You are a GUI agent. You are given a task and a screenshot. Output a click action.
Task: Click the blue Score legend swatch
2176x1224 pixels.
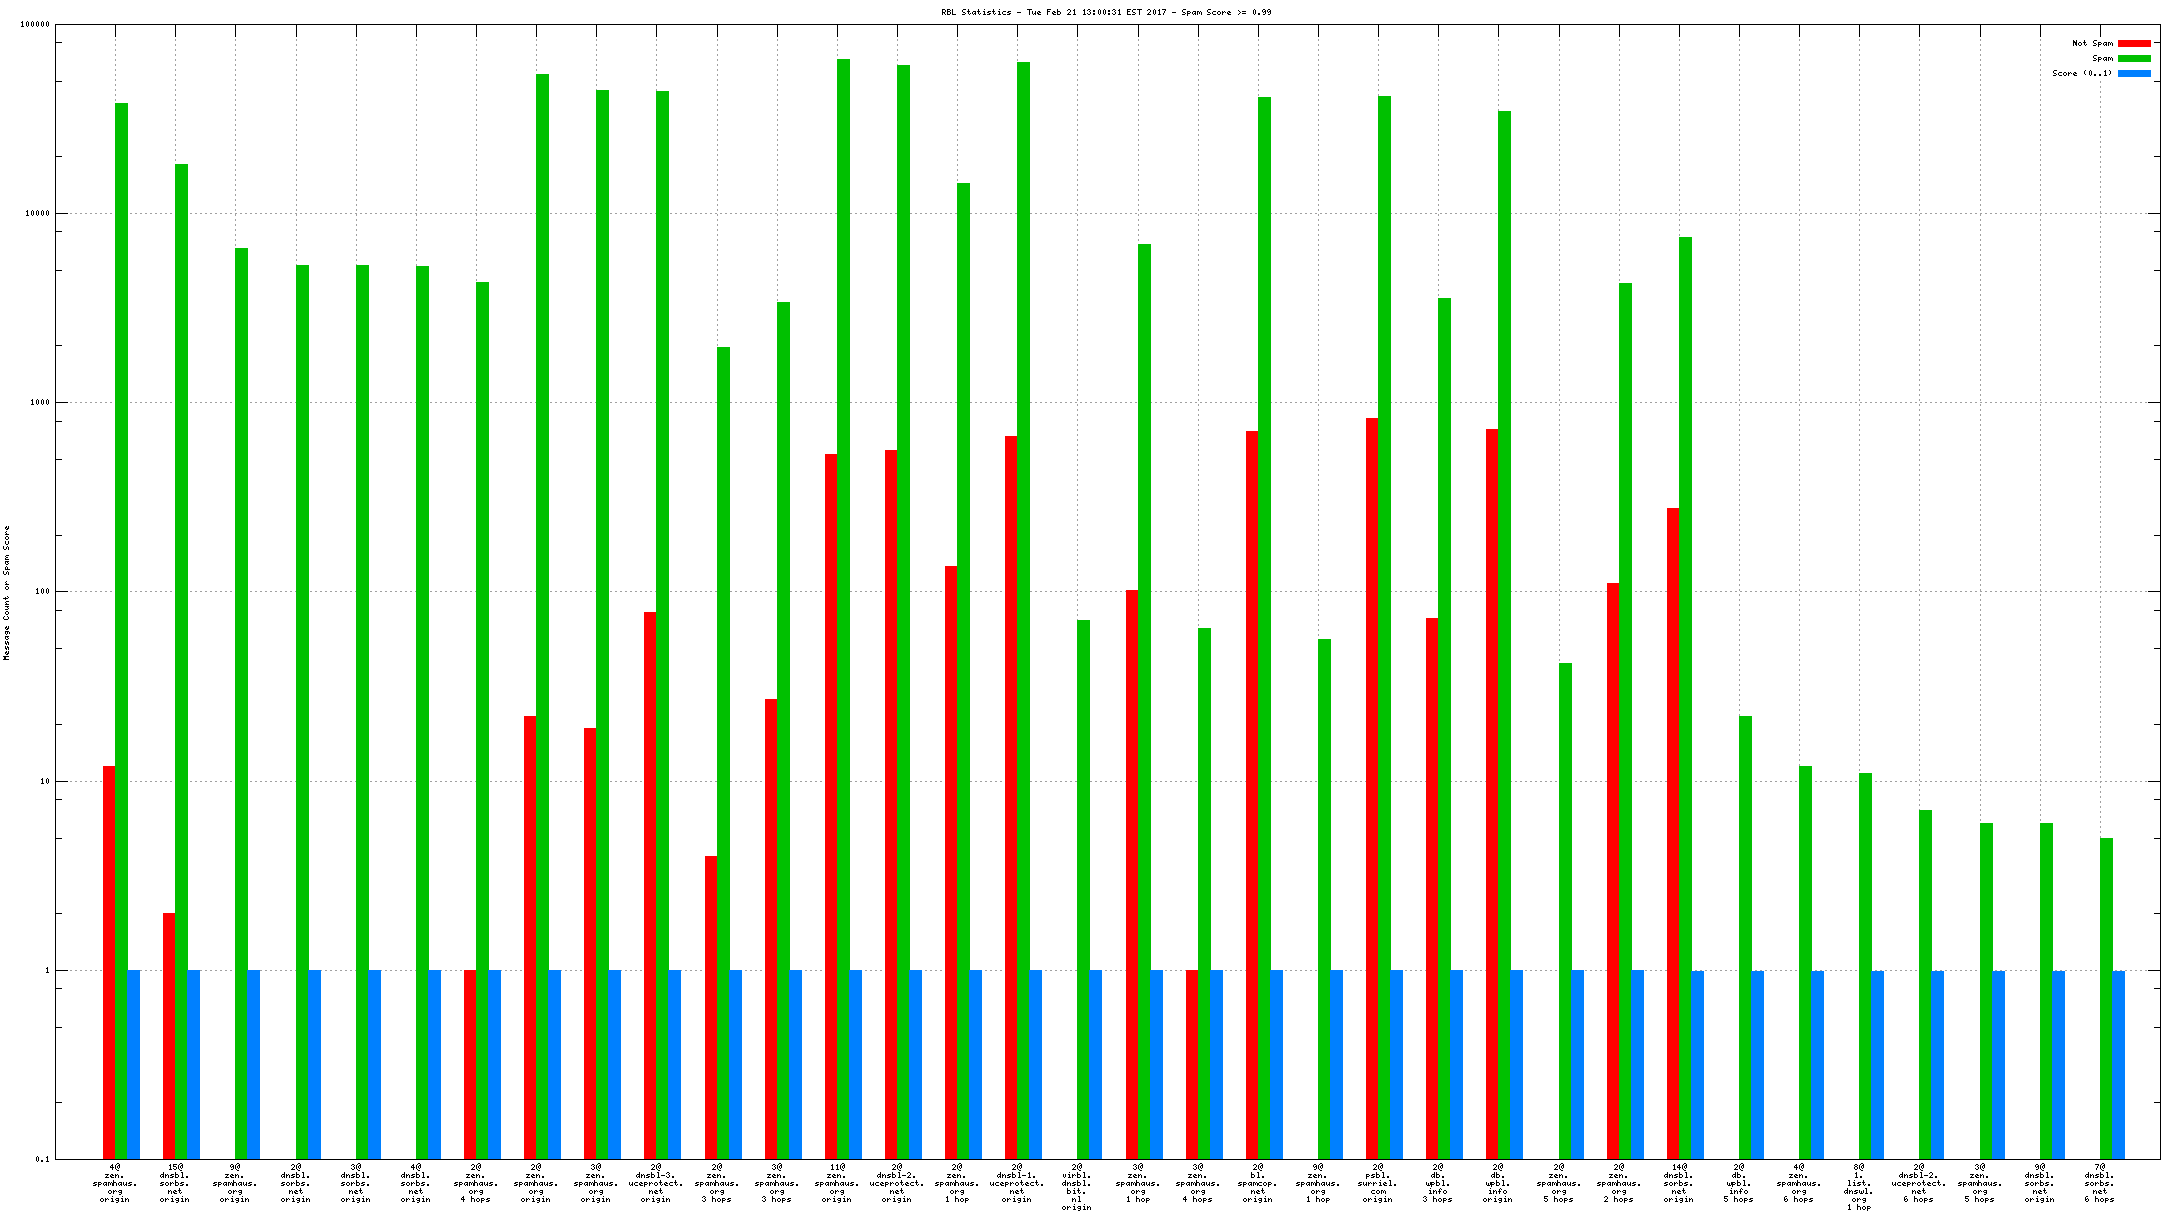pos(2133,73)
